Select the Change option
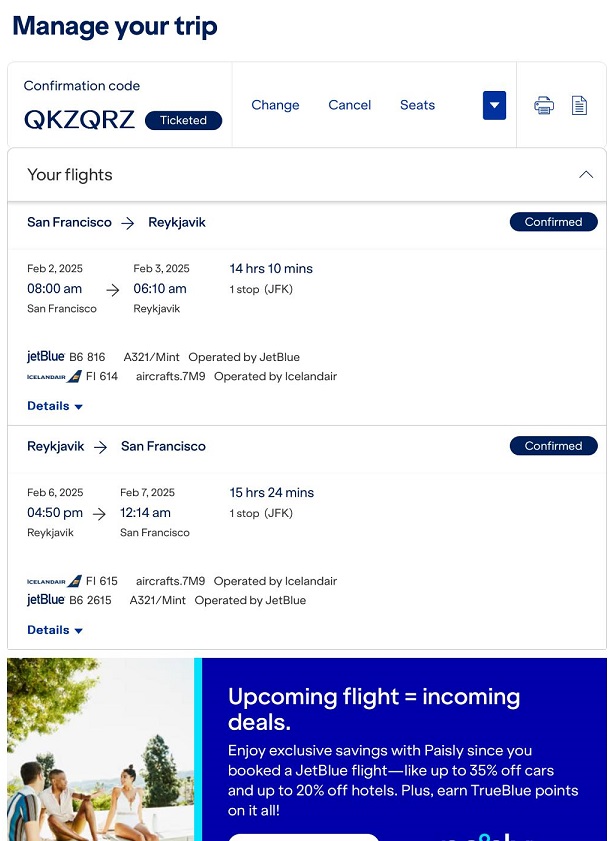The width and height of the screenshot is (614, 841). point(275,105)
